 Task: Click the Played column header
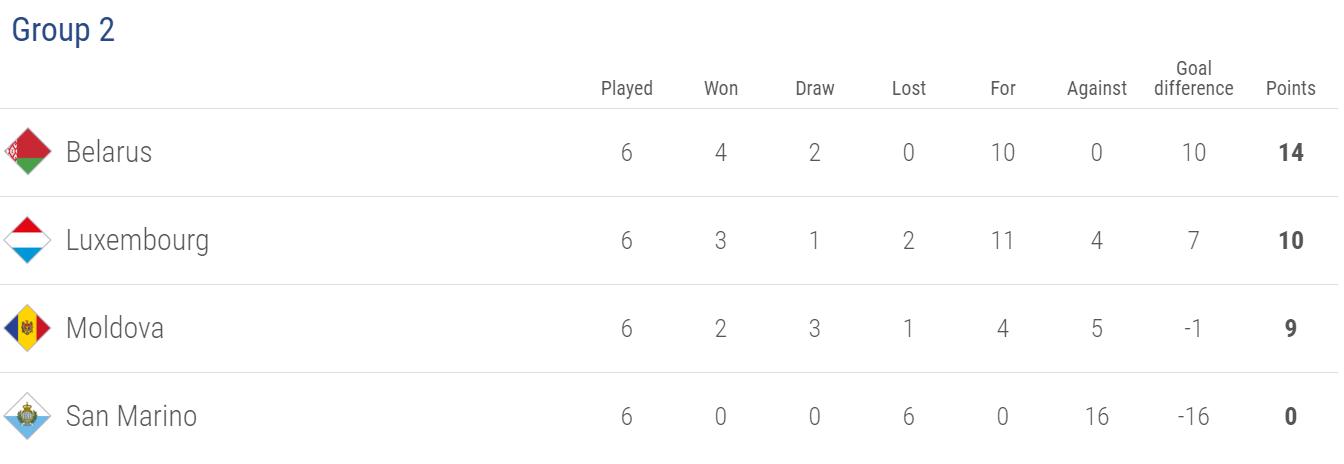coord(627,88)
